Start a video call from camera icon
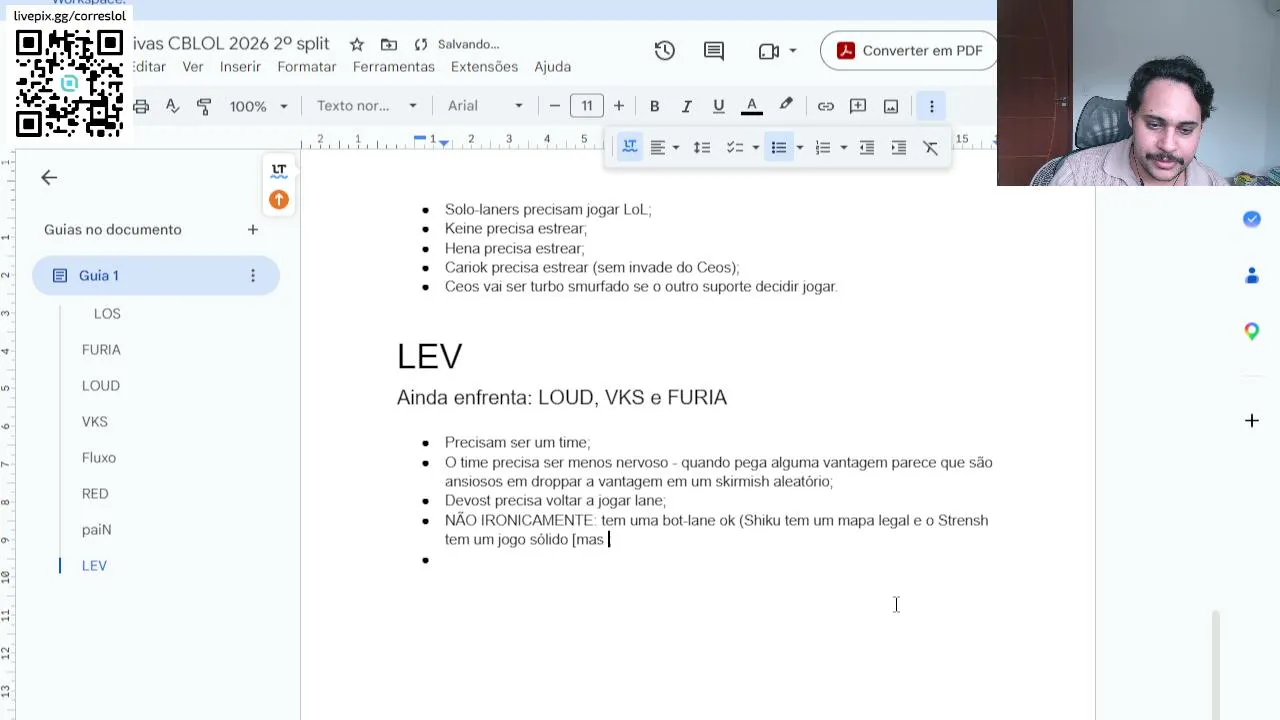The height and width of the screenshot is (720, 1280). [768, 51]
